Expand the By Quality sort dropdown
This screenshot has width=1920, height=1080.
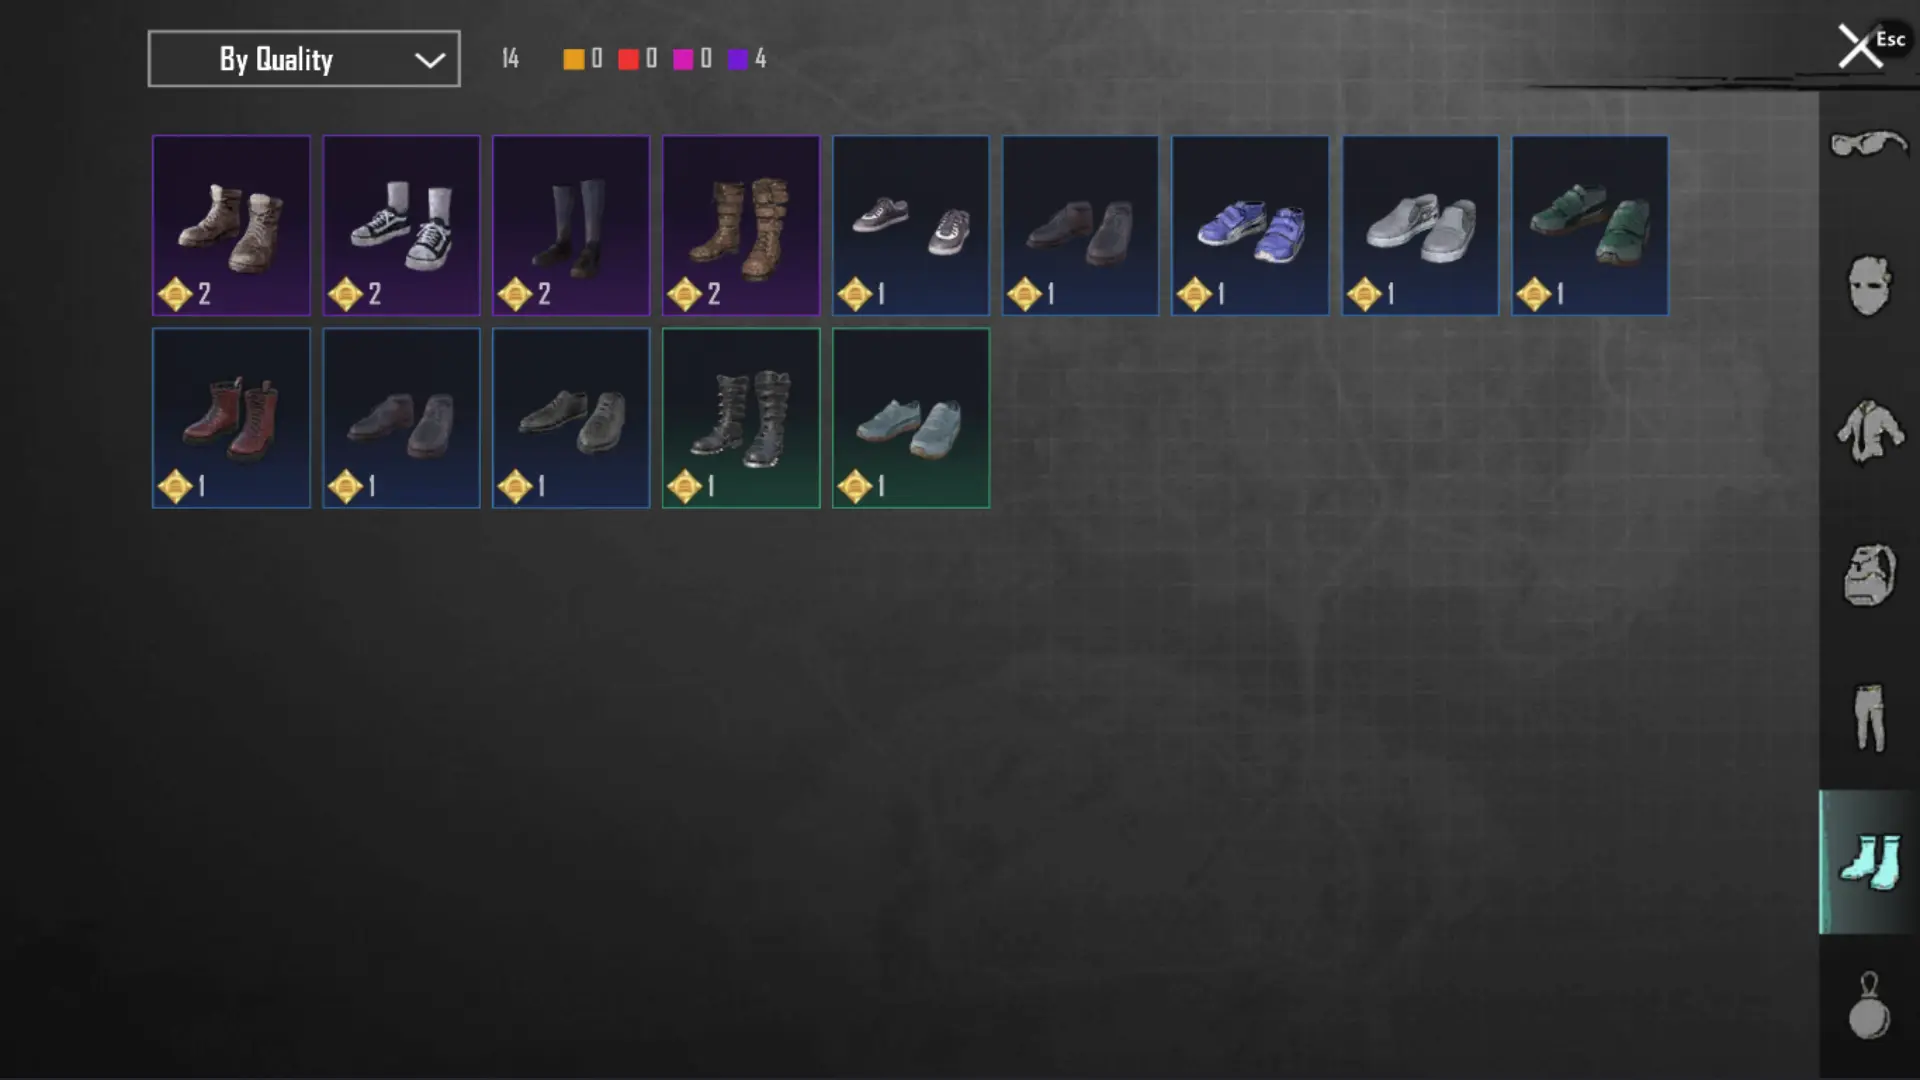pos(304,59)
